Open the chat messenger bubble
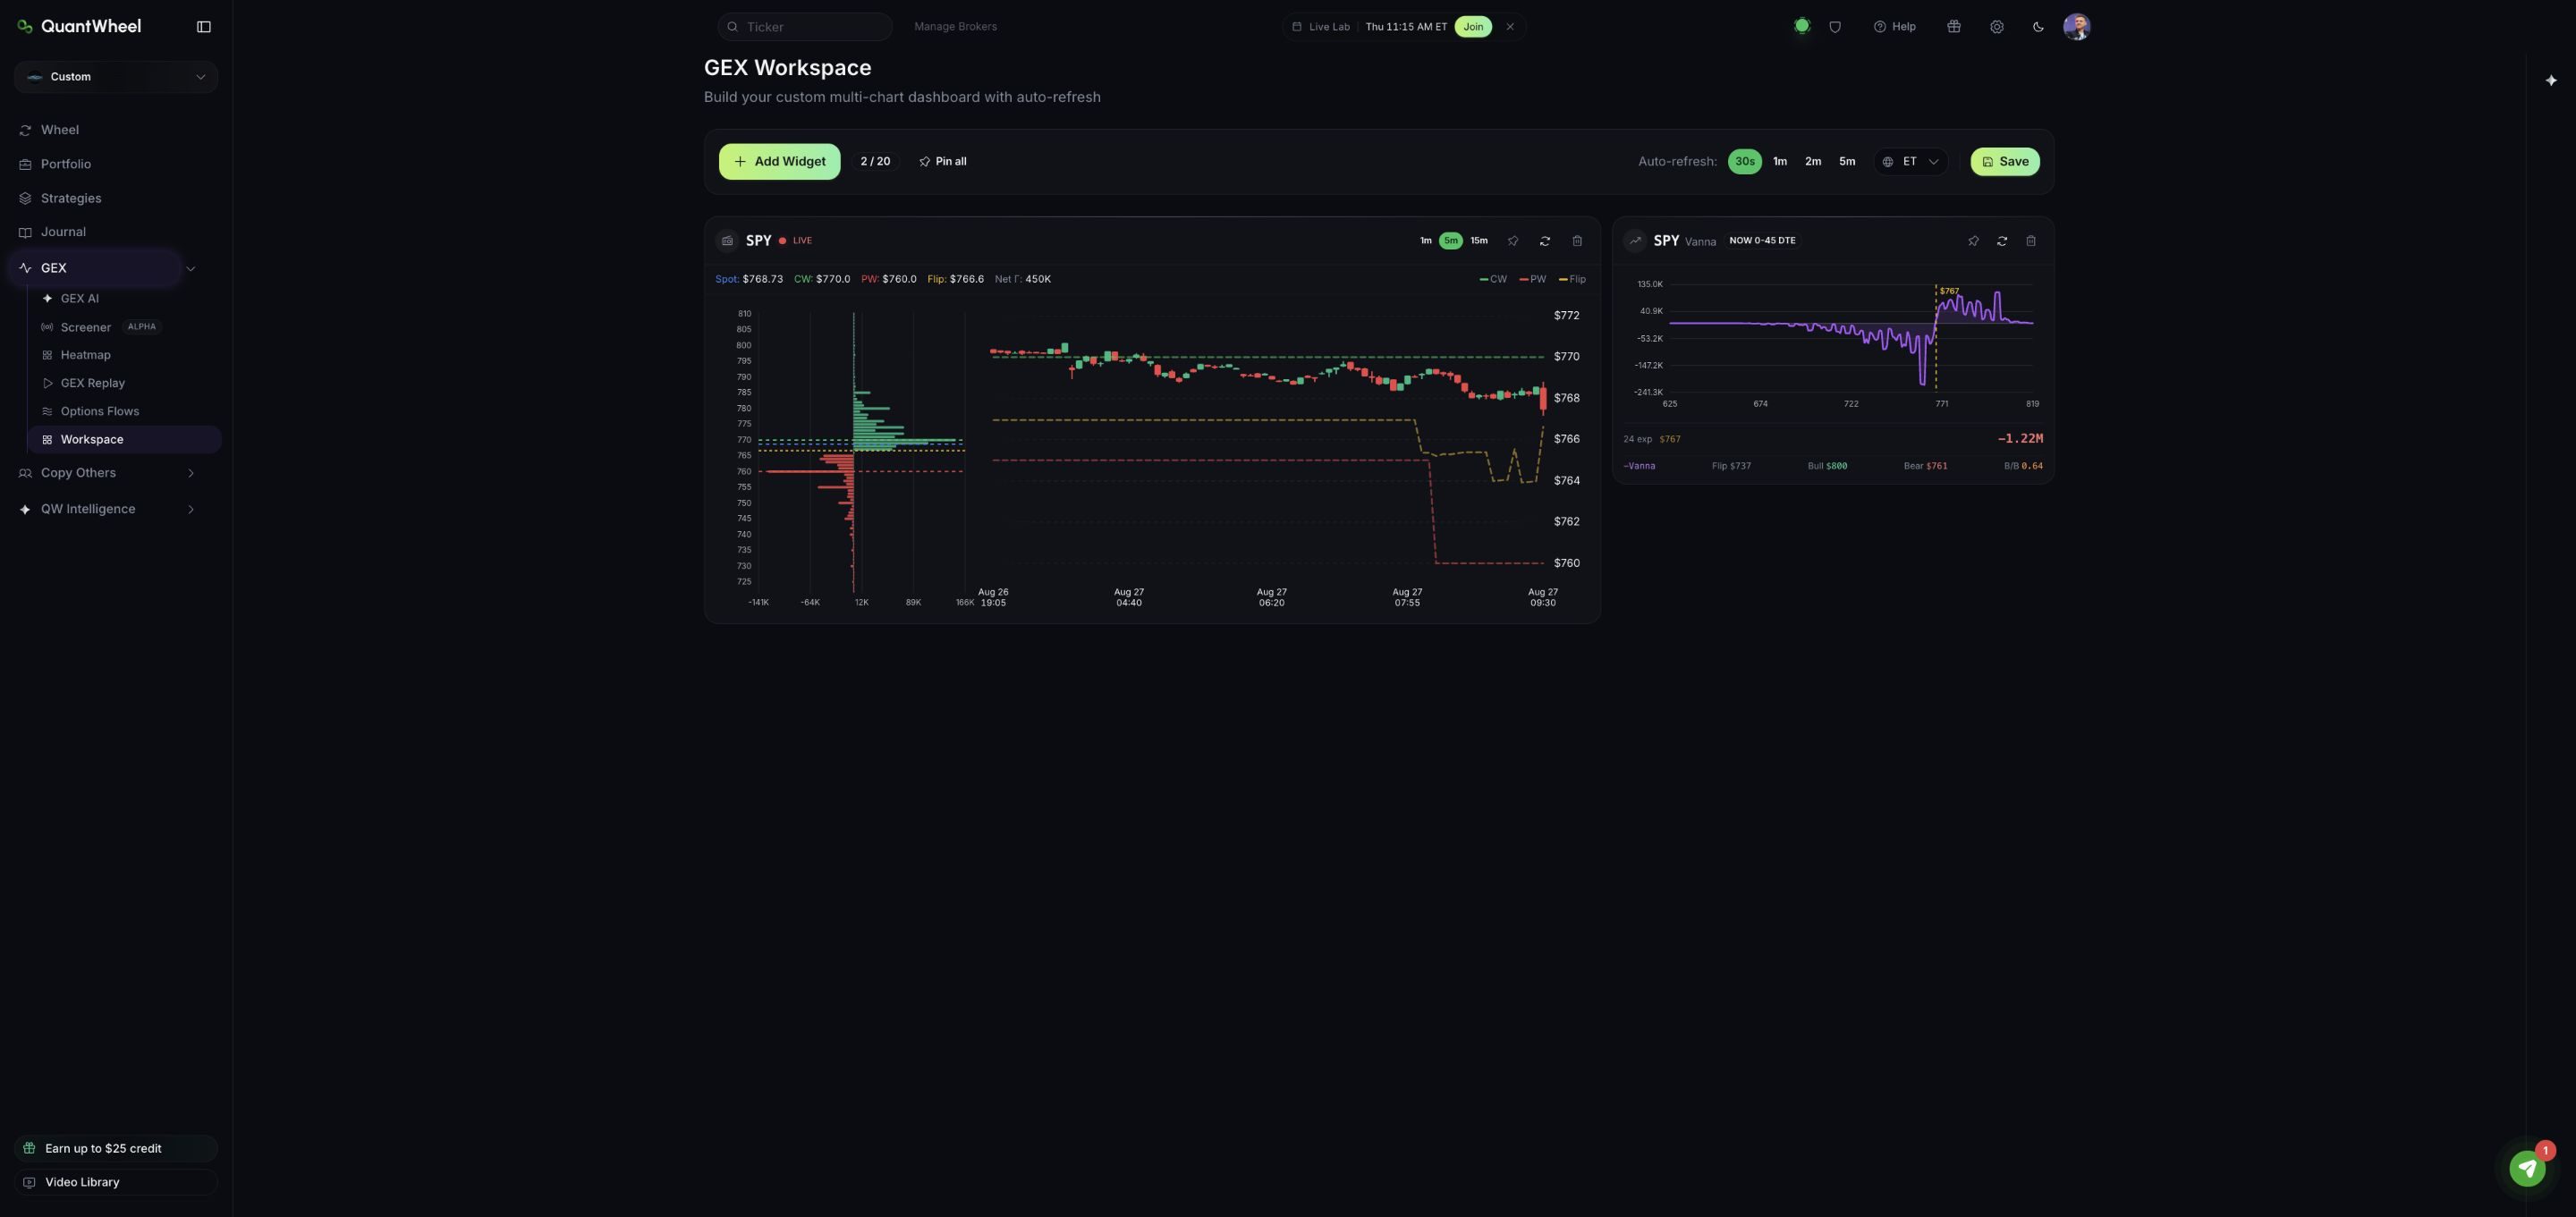2576x1217 pixels. tap(2527, 1167)
